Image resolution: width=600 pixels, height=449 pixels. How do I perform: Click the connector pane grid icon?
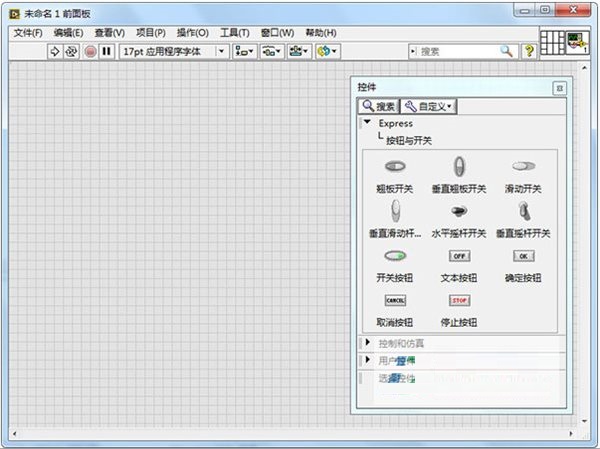pos(552,42)
